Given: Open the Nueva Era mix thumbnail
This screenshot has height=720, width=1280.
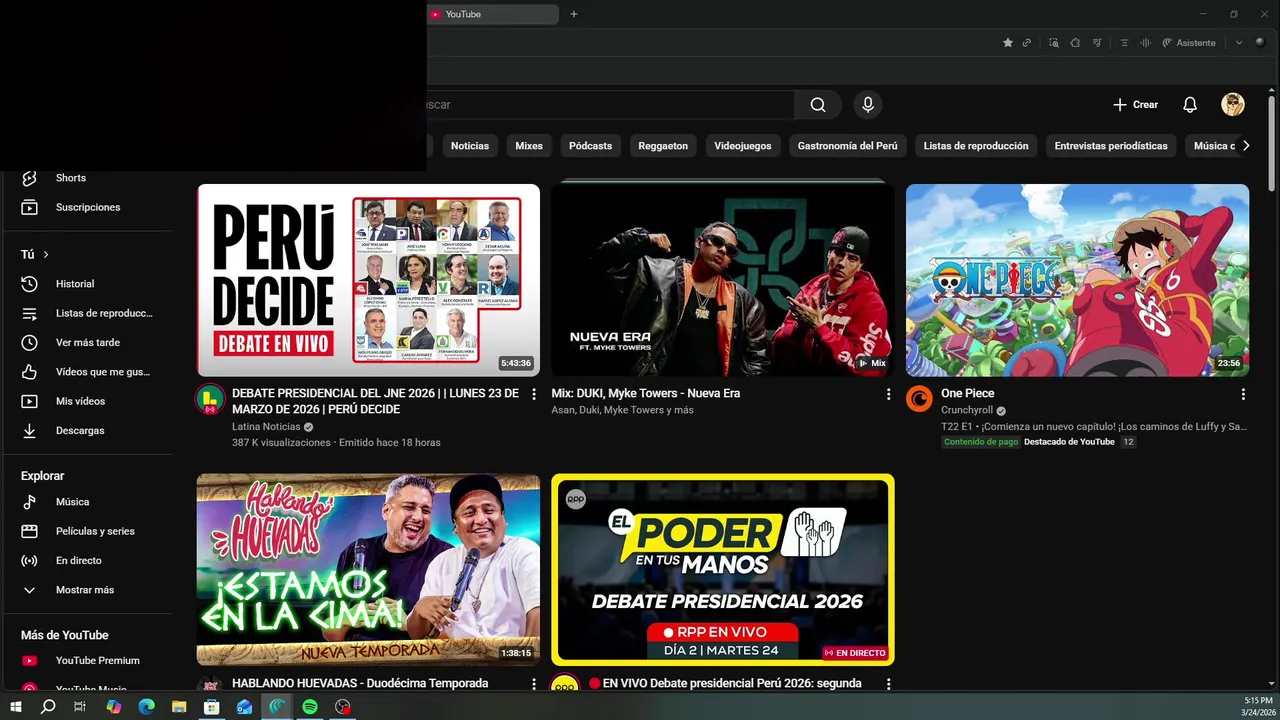Looking at the screenshot, I should (723, 280).
